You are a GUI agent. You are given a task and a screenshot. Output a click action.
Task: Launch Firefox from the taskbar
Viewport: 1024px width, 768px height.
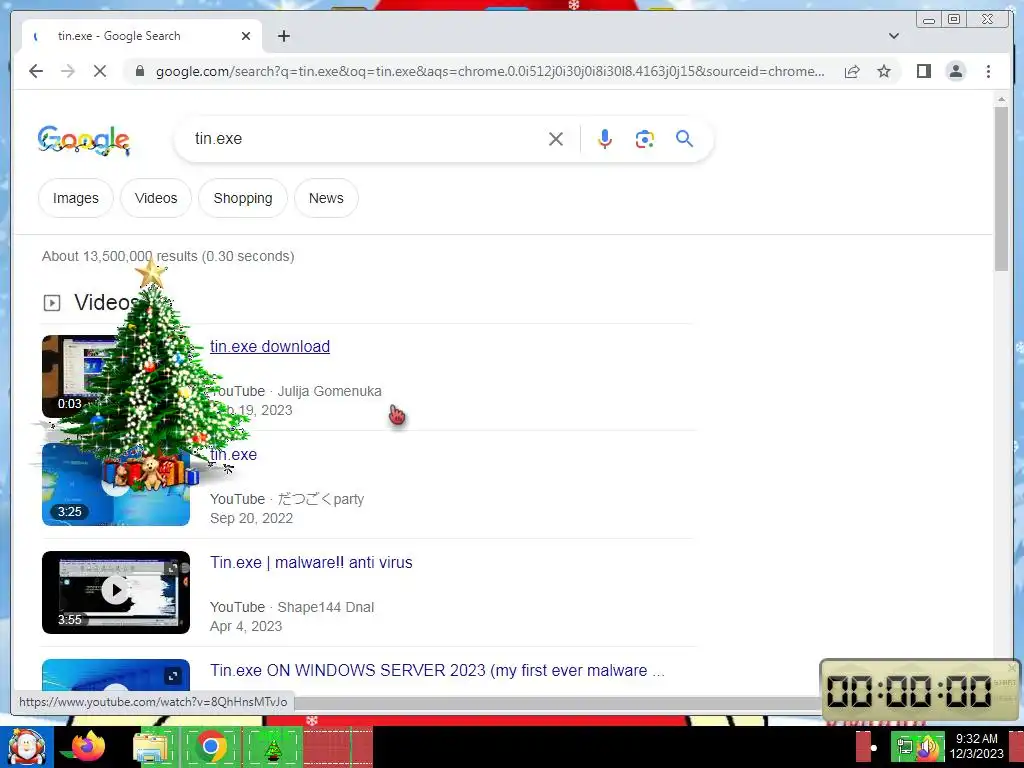click(x=88, y=746)
